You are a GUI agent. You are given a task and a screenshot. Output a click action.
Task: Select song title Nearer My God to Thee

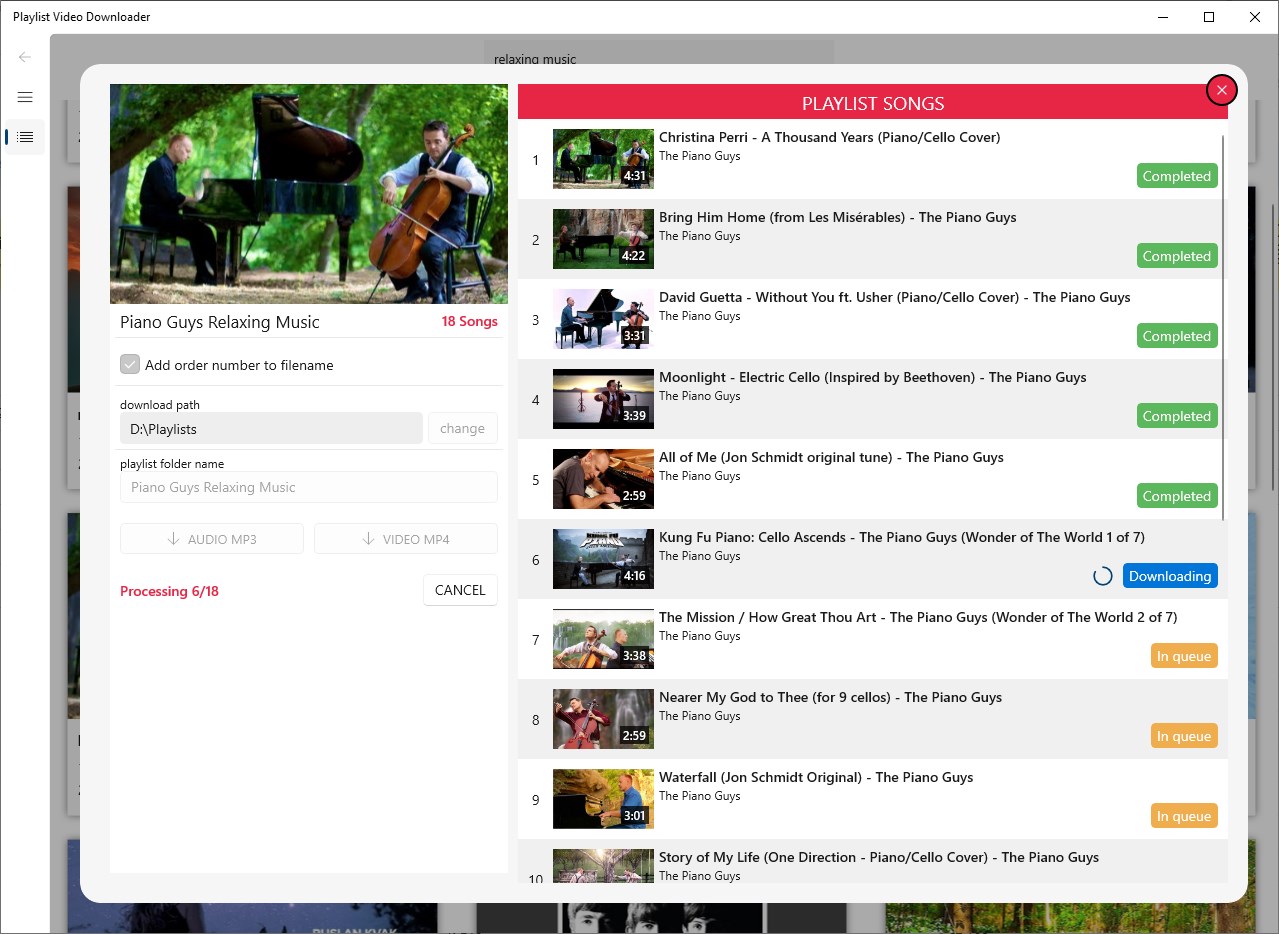830,697
